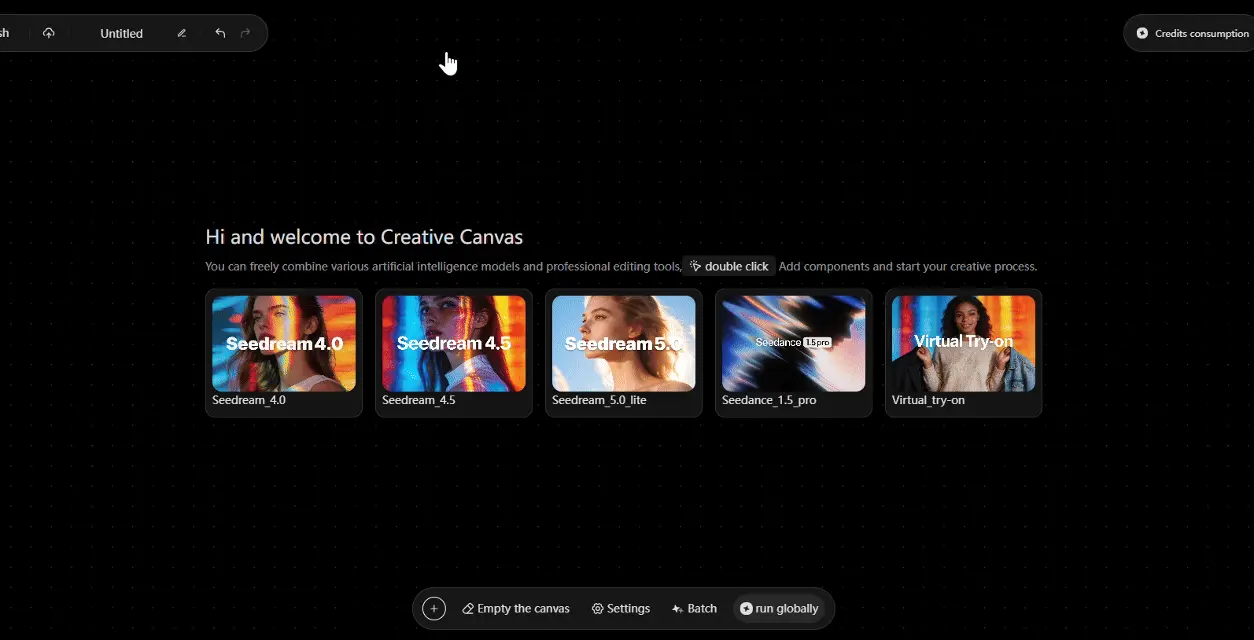The image size is (1254, 640).
Task: Select the Seedance_1.5_pro card
Action: click(x=794, y=353)
